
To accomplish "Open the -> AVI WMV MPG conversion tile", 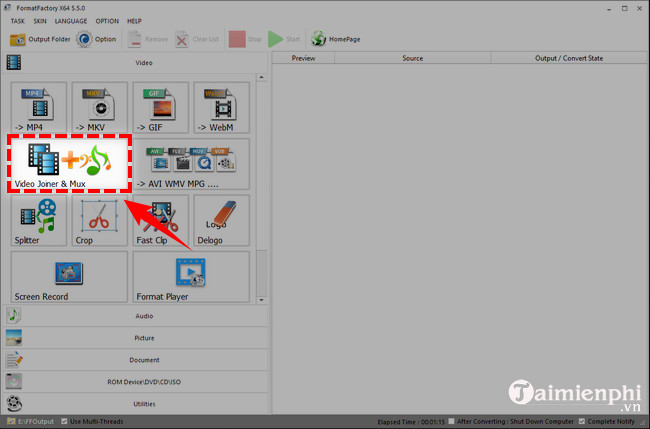I will tap(191, 164).
